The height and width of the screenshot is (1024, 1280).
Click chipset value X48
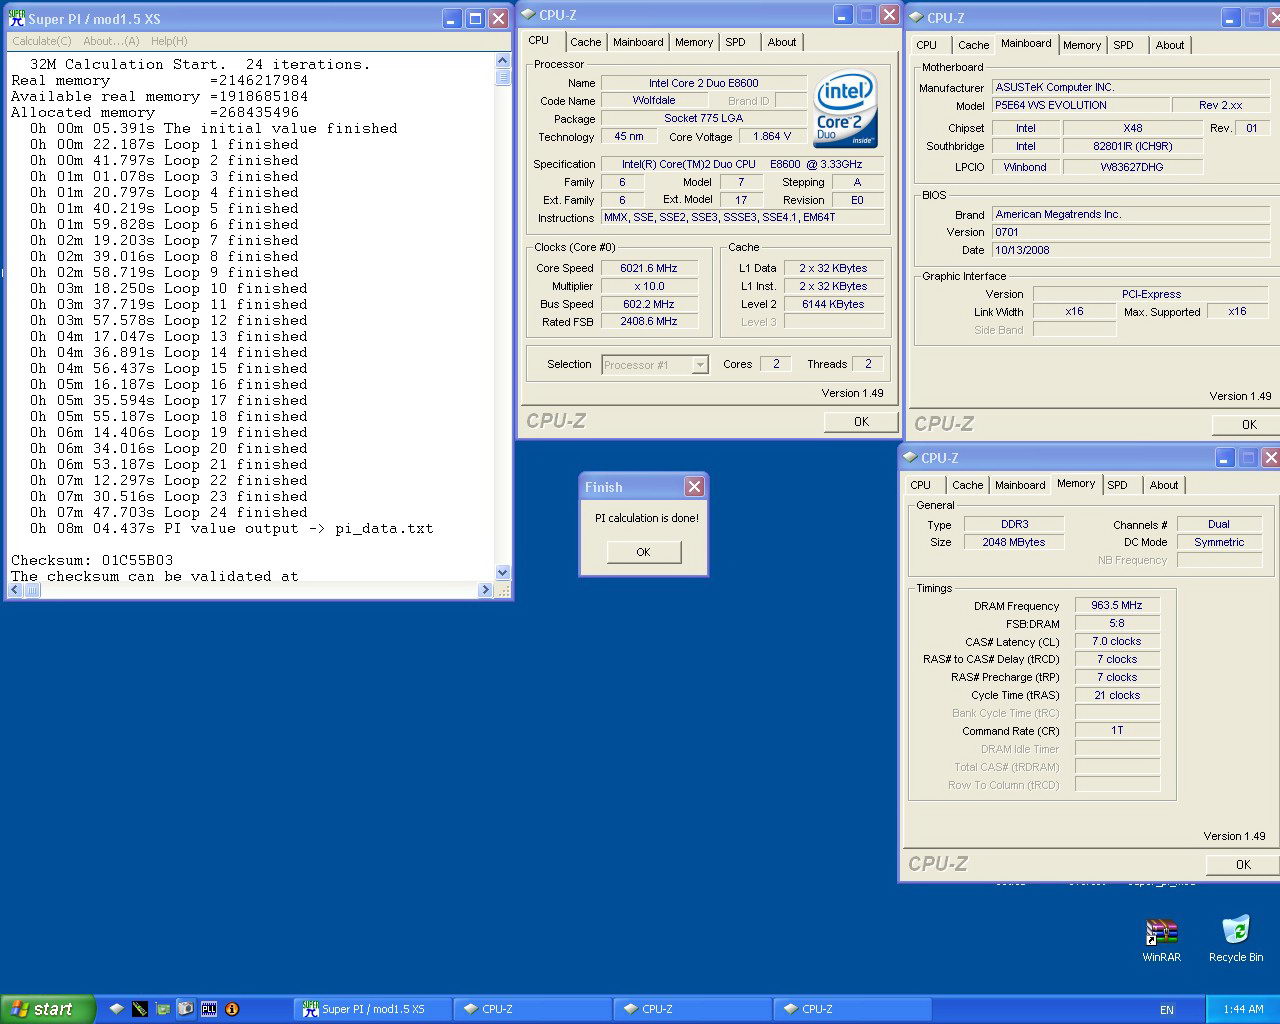[x=1132, y=128]
